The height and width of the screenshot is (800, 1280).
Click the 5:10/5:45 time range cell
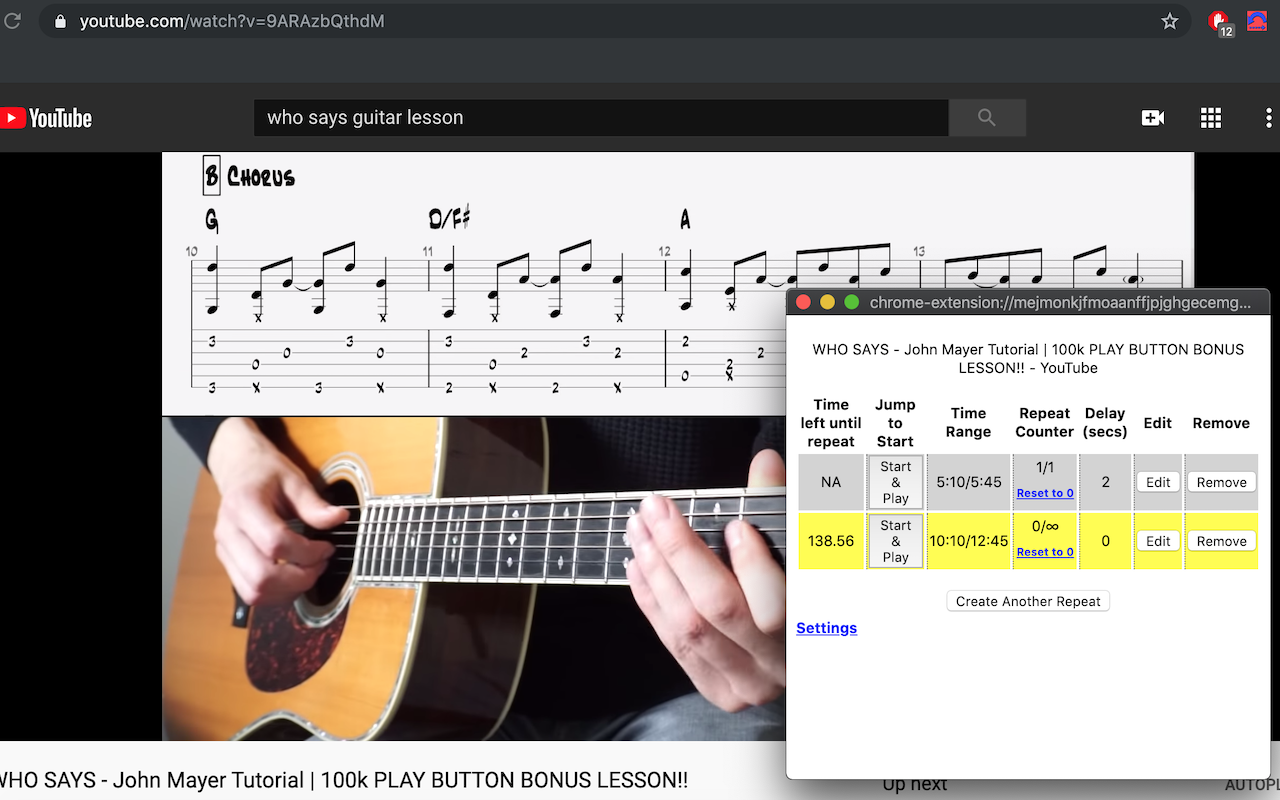coord(969,482)
